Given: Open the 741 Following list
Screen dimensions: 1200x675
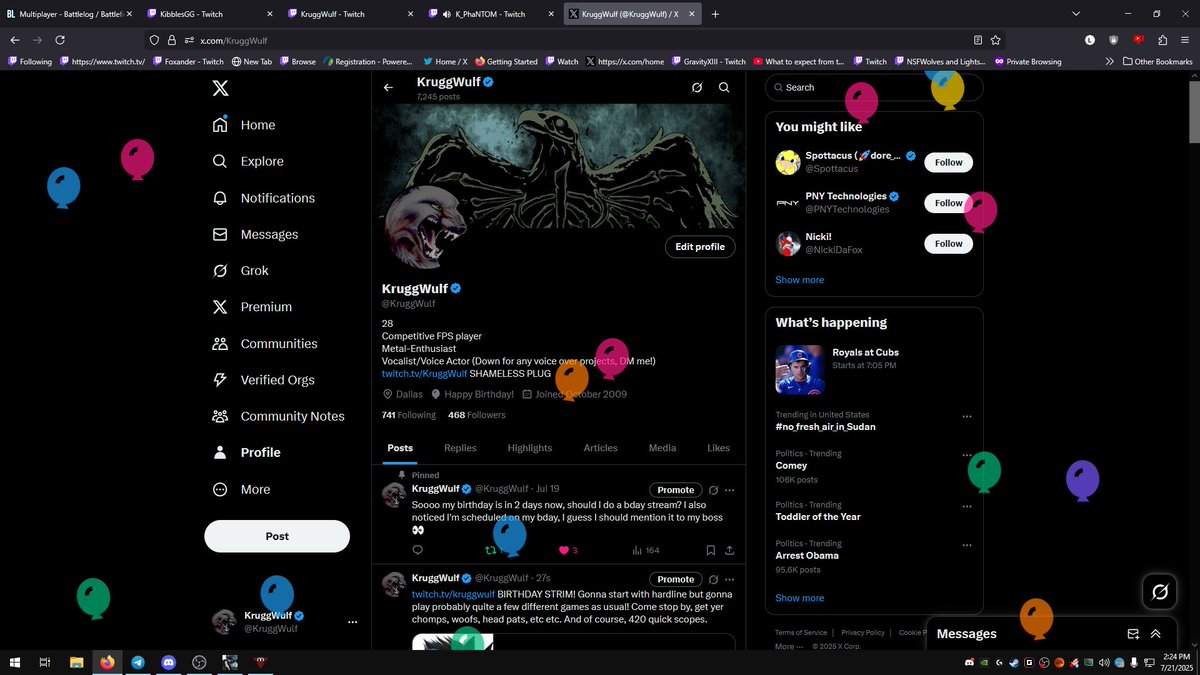Looking at the screenshot, I should pos(409,415).
